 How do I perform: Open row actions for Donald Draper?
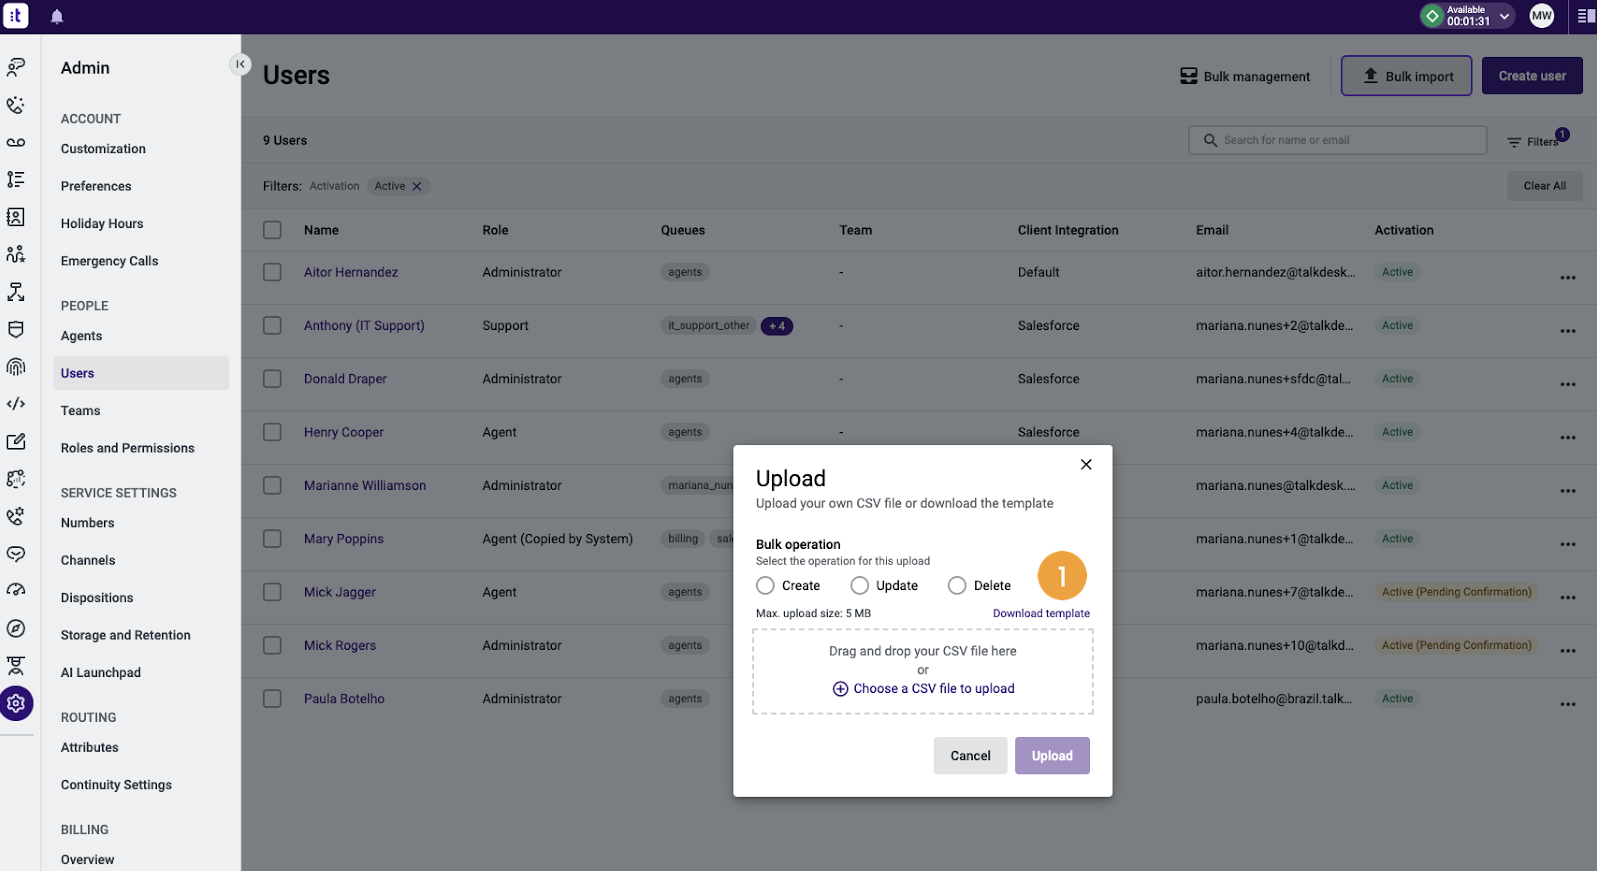click(x=1567, y=384)
